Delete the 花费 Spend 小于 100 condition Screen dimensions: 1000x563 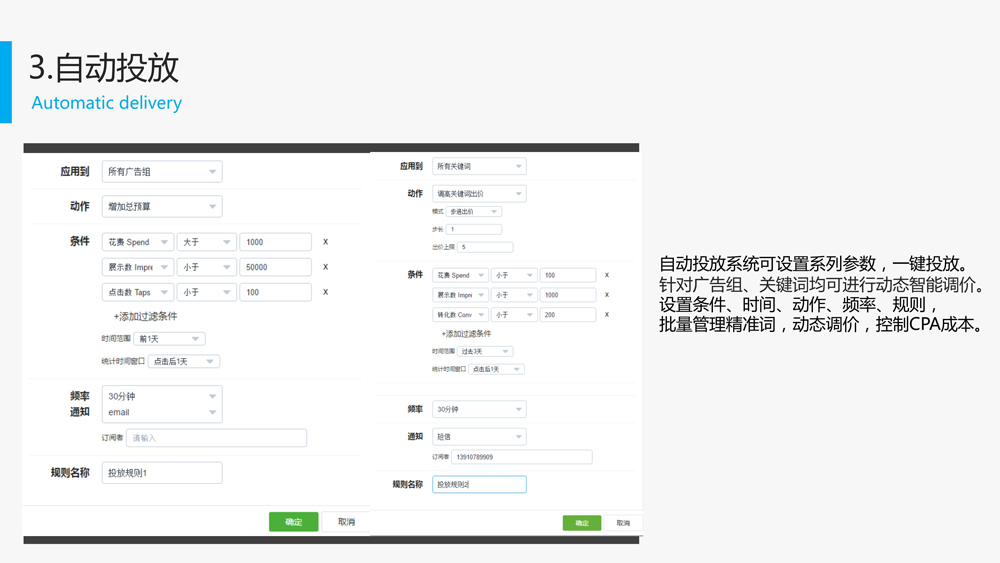[x=607, y=275]
